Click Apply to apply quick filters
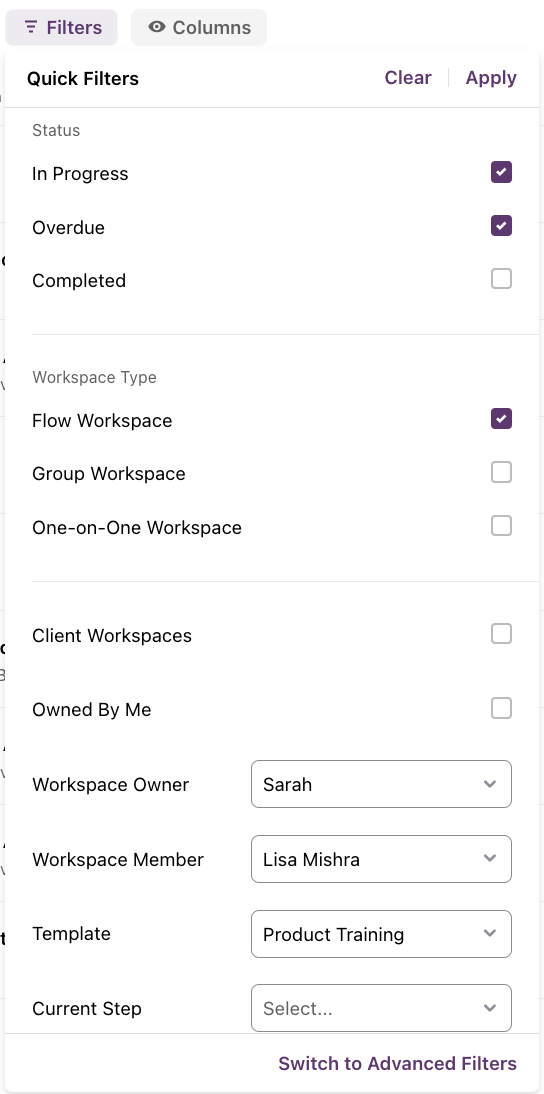Viewport: 544px width, 1094px height. point(491,77)
